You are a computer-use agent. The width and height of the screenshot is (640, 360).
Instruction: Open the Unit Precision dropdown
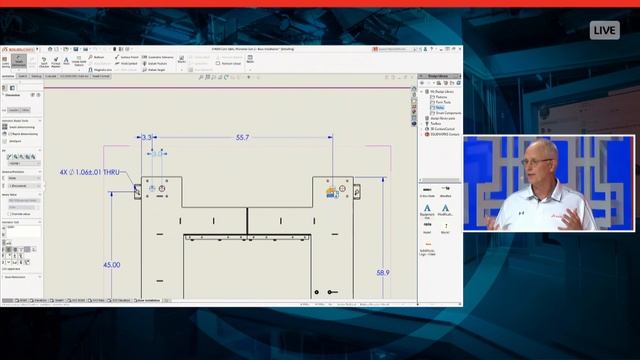tap(24, 186)
